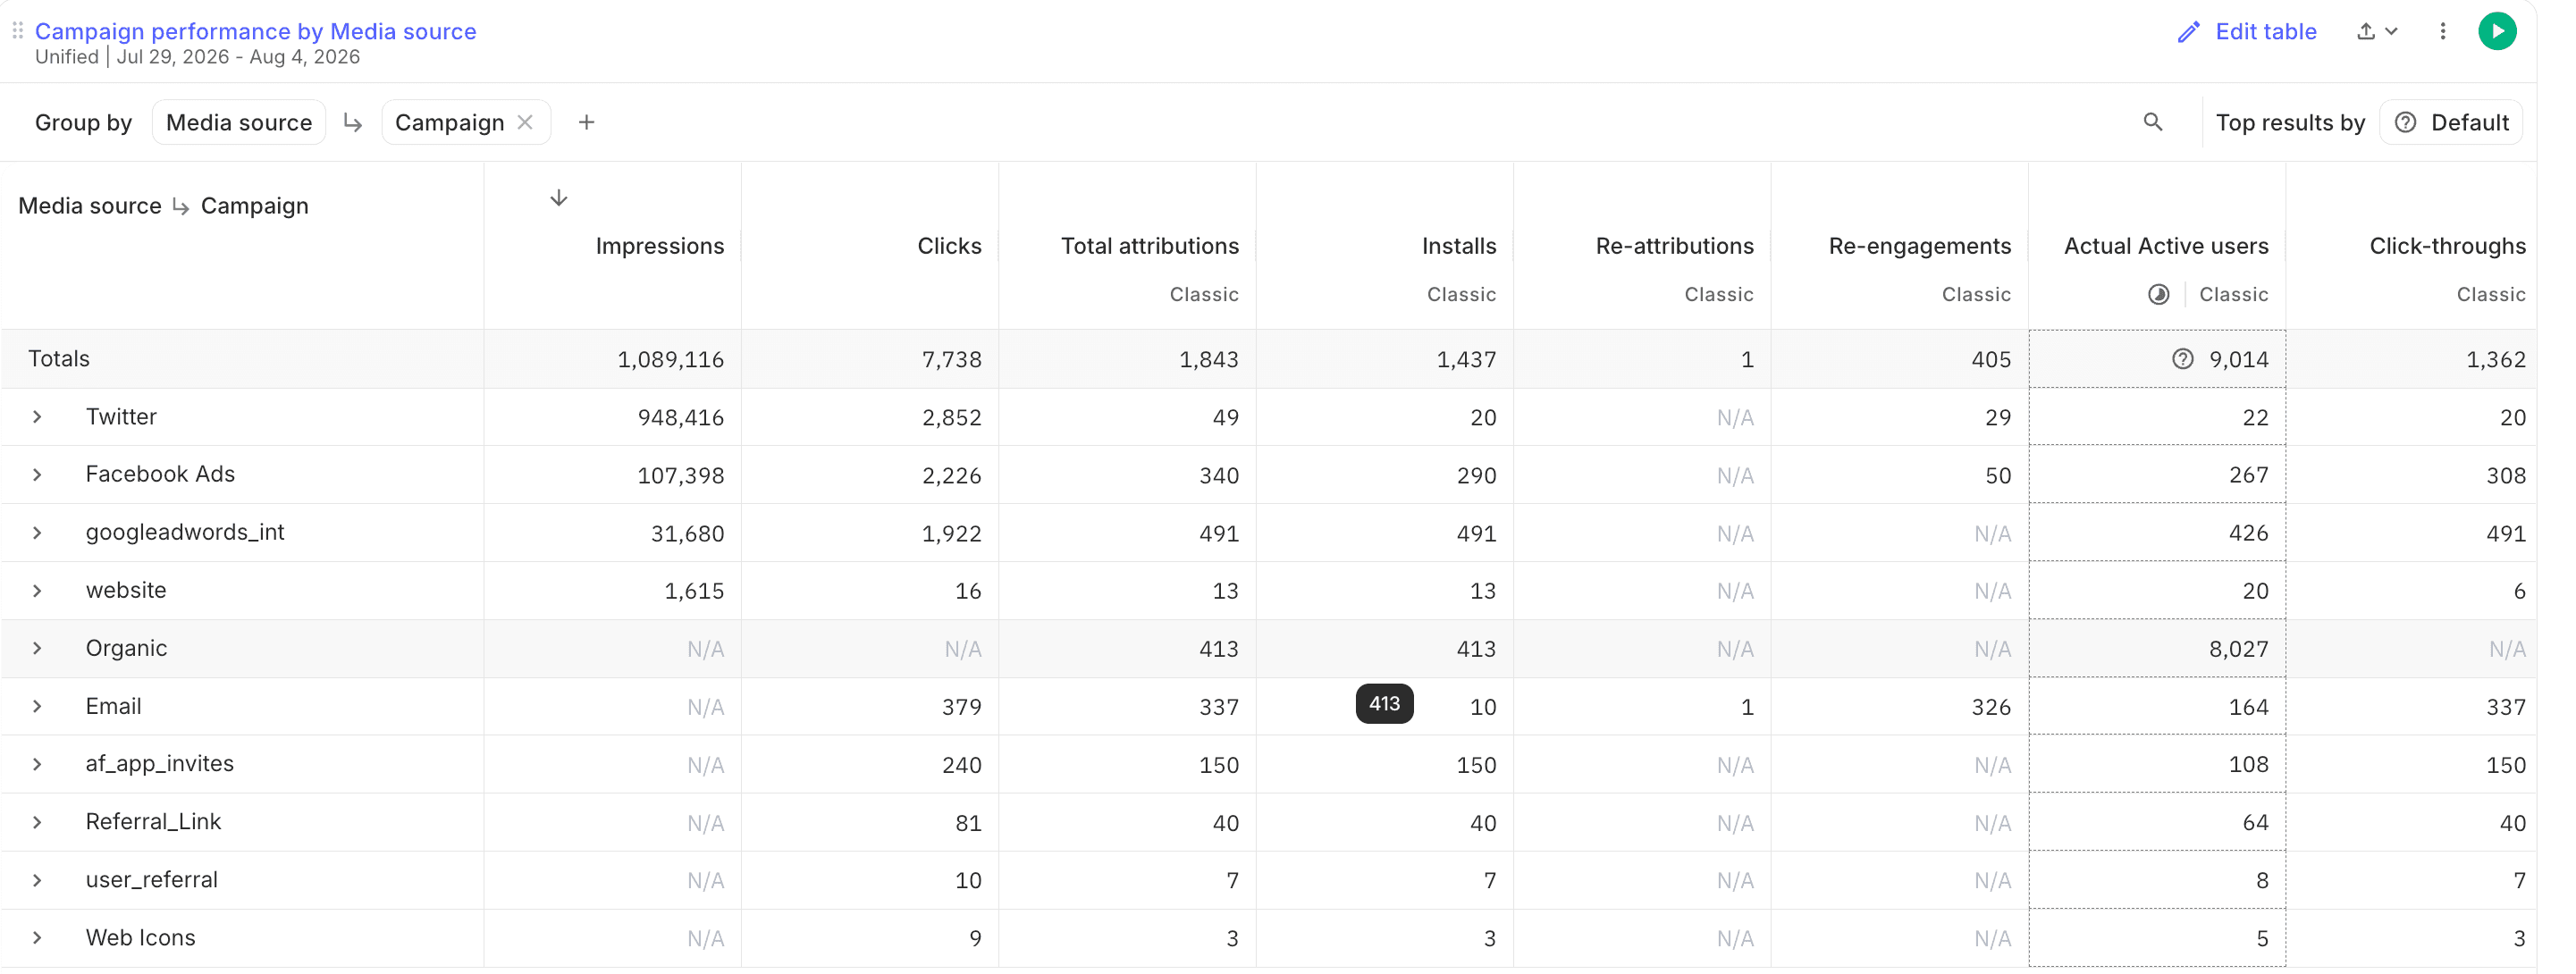Sort by Actual Active users column header
Viewport: 2576px width, 974px height.
[x=2166, y=246]
